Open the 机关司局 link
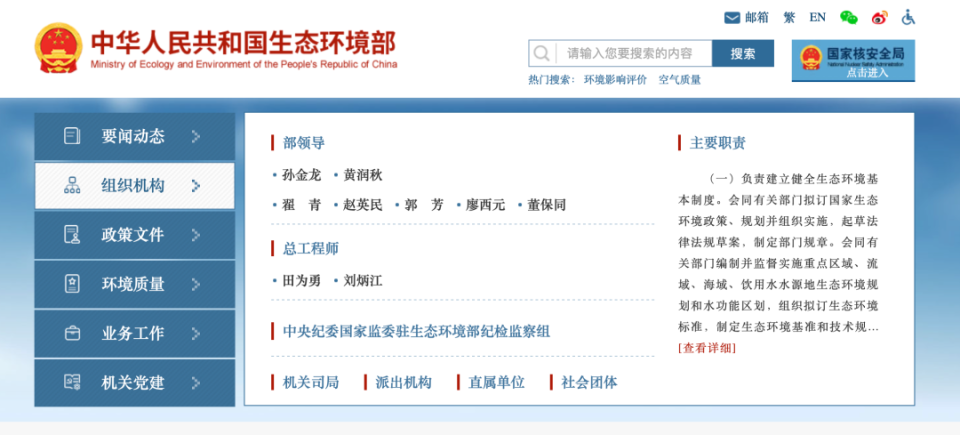The image size is (960, 435). pyautogui.click(x=310, y=383)
